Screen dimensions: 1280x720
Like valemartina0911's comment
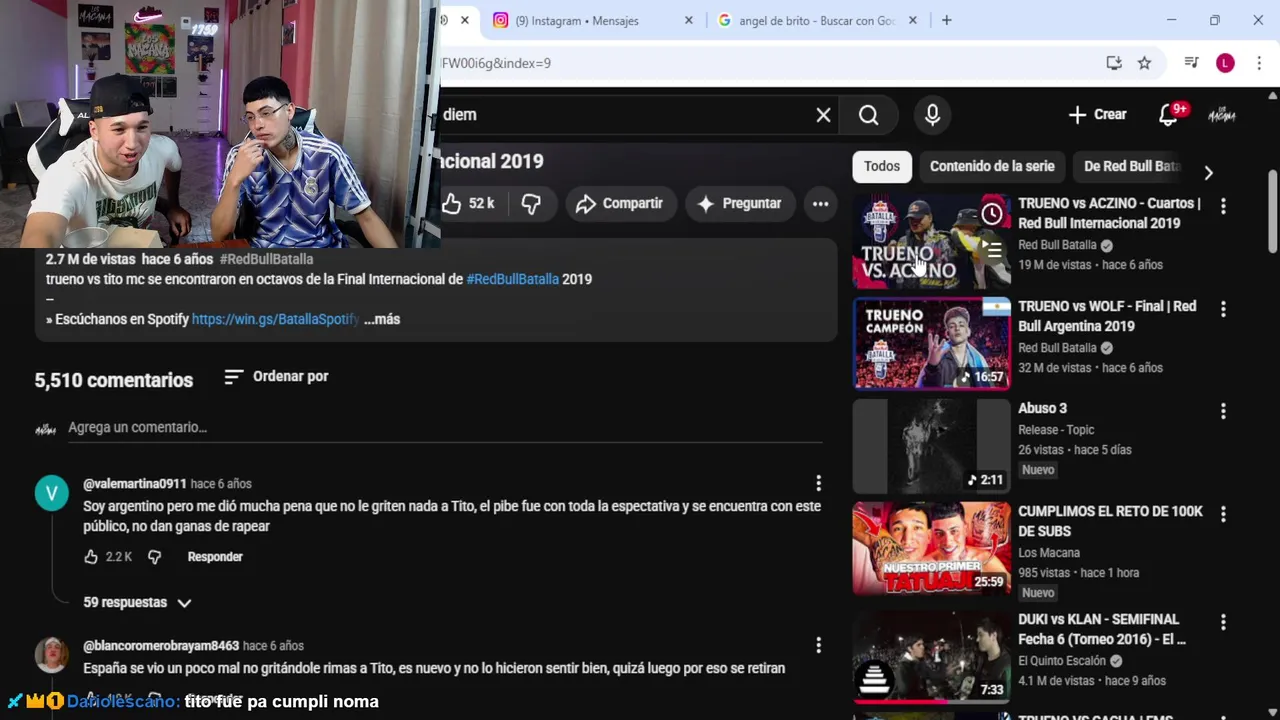point(91,557)
